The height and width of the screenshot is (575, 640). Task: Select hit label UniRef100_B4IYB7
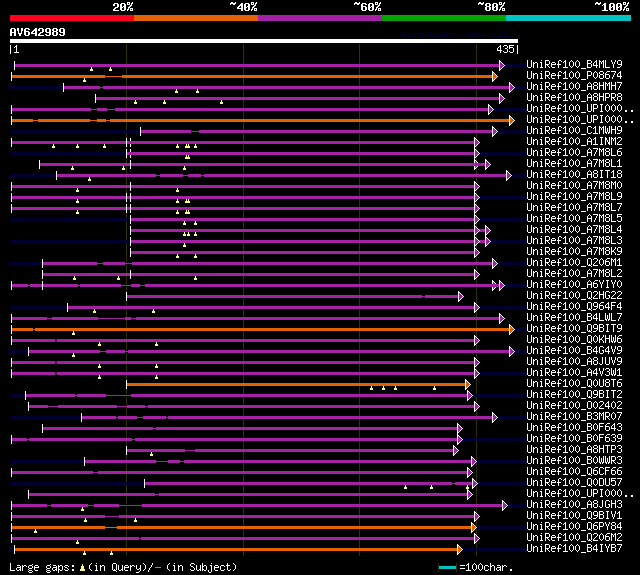tap(574, 549)
